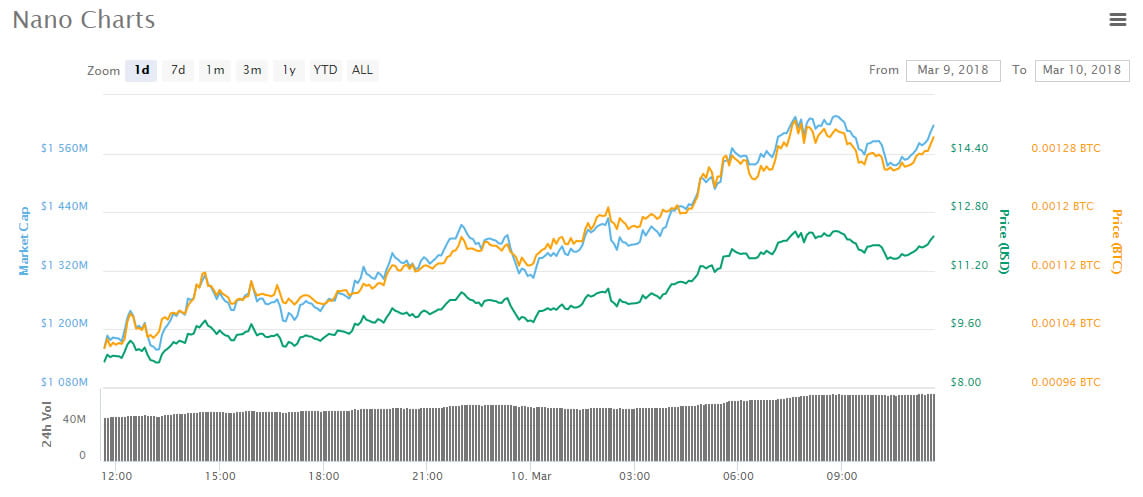Show ALL time chart range
Image resolution: width=1143 pixels, height=497 pixels.
(362, 70)
